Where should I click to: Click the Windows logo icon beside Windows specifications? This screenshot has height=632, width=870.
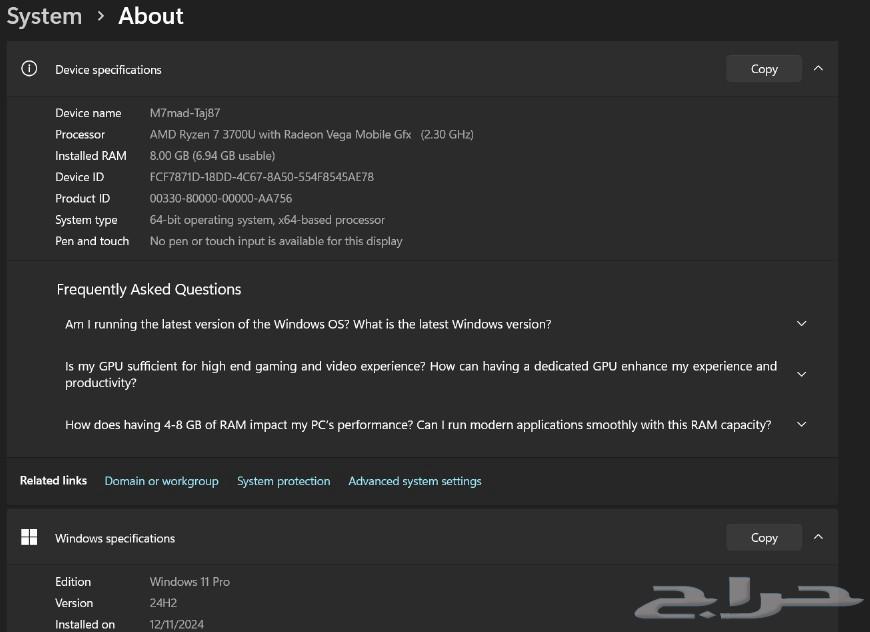coord(29,537)
